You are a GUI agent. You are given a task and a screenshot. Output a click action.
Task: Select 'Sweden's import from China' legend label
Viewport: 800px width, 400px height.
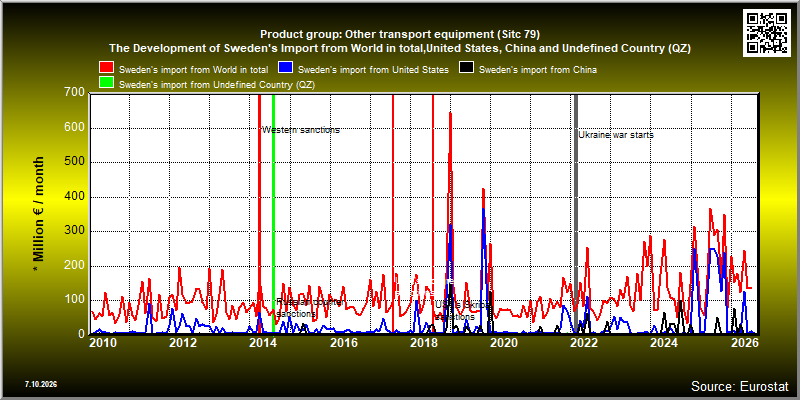(538, 69)
